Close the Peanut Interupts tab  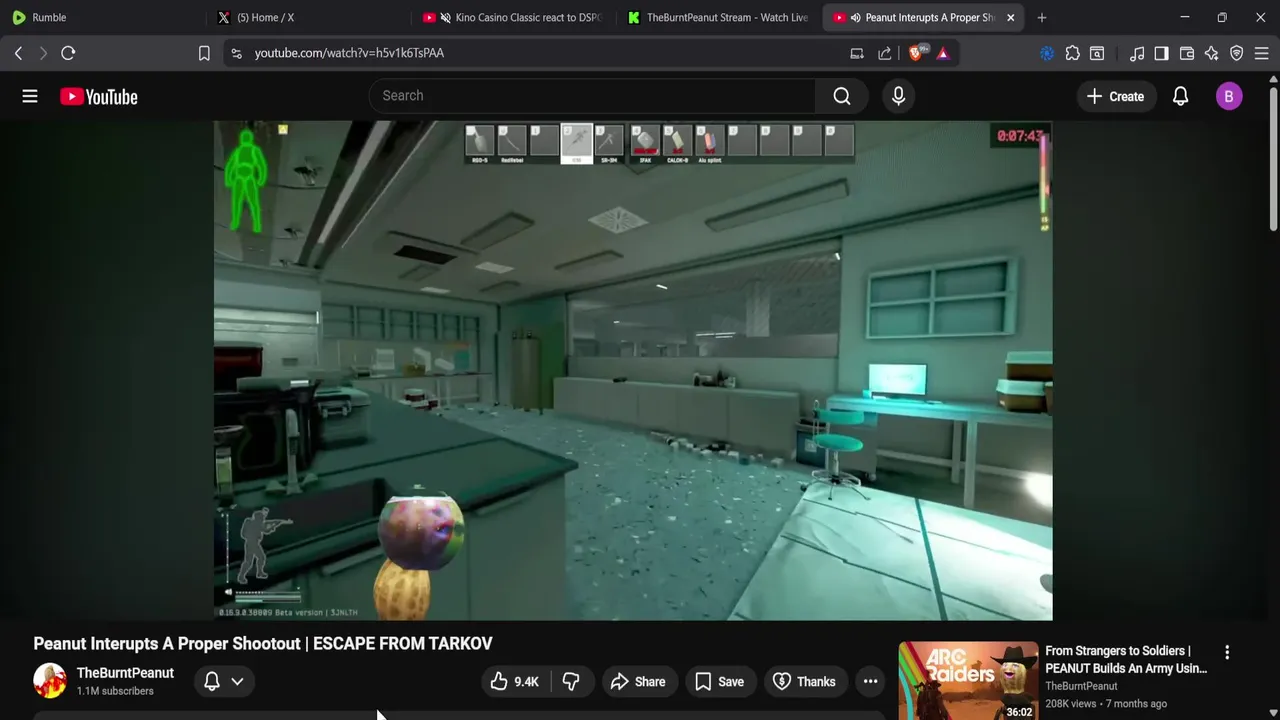[1010, 17]
